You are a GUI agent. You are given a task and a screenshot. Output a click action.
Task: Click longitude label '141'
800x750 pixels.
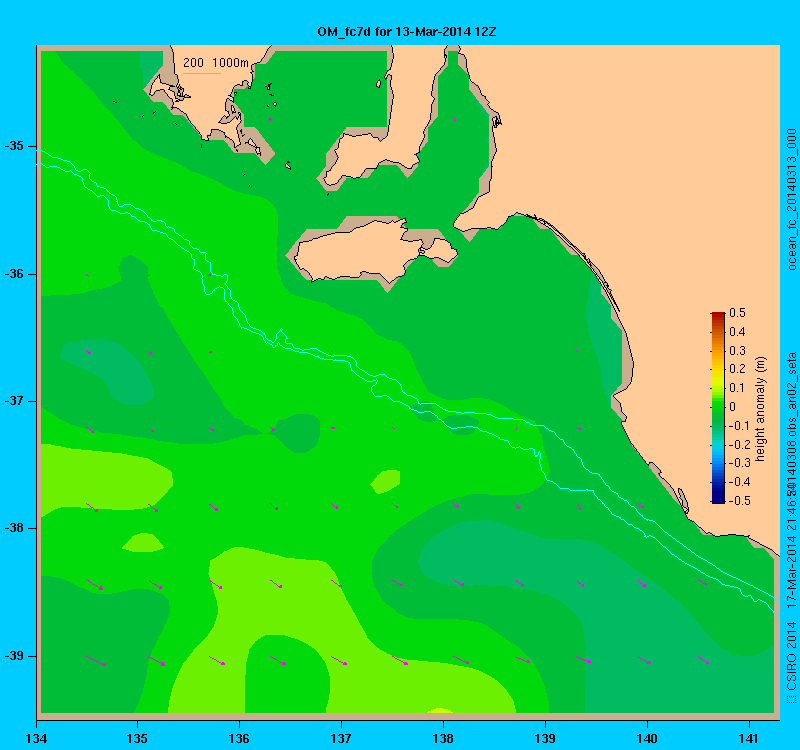[x=749, y=738]
